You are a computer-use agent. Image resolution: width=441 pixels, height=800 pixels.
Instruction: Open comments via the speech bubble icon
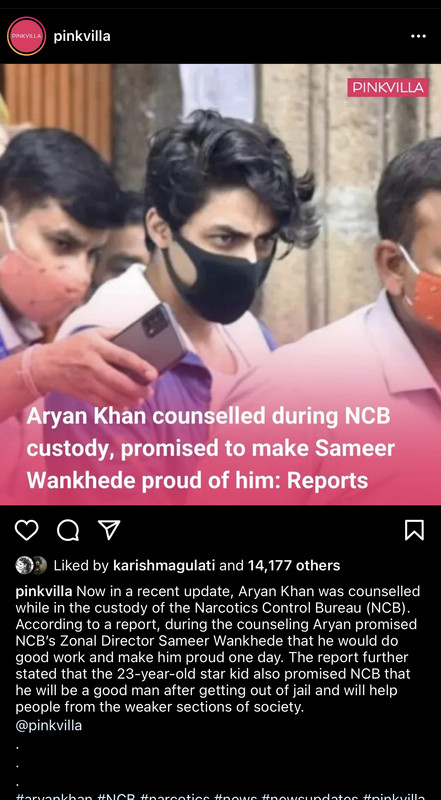(x=68, y=530)
